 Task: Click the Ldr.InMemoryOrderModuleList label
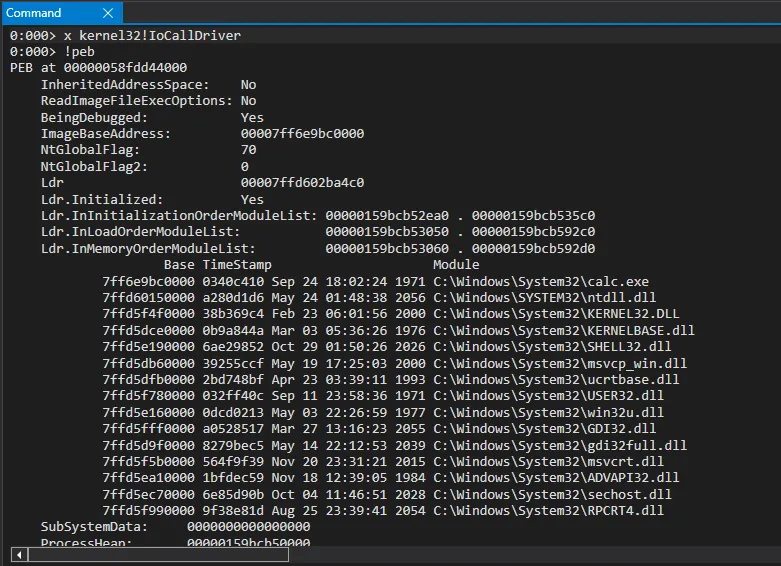148,249
